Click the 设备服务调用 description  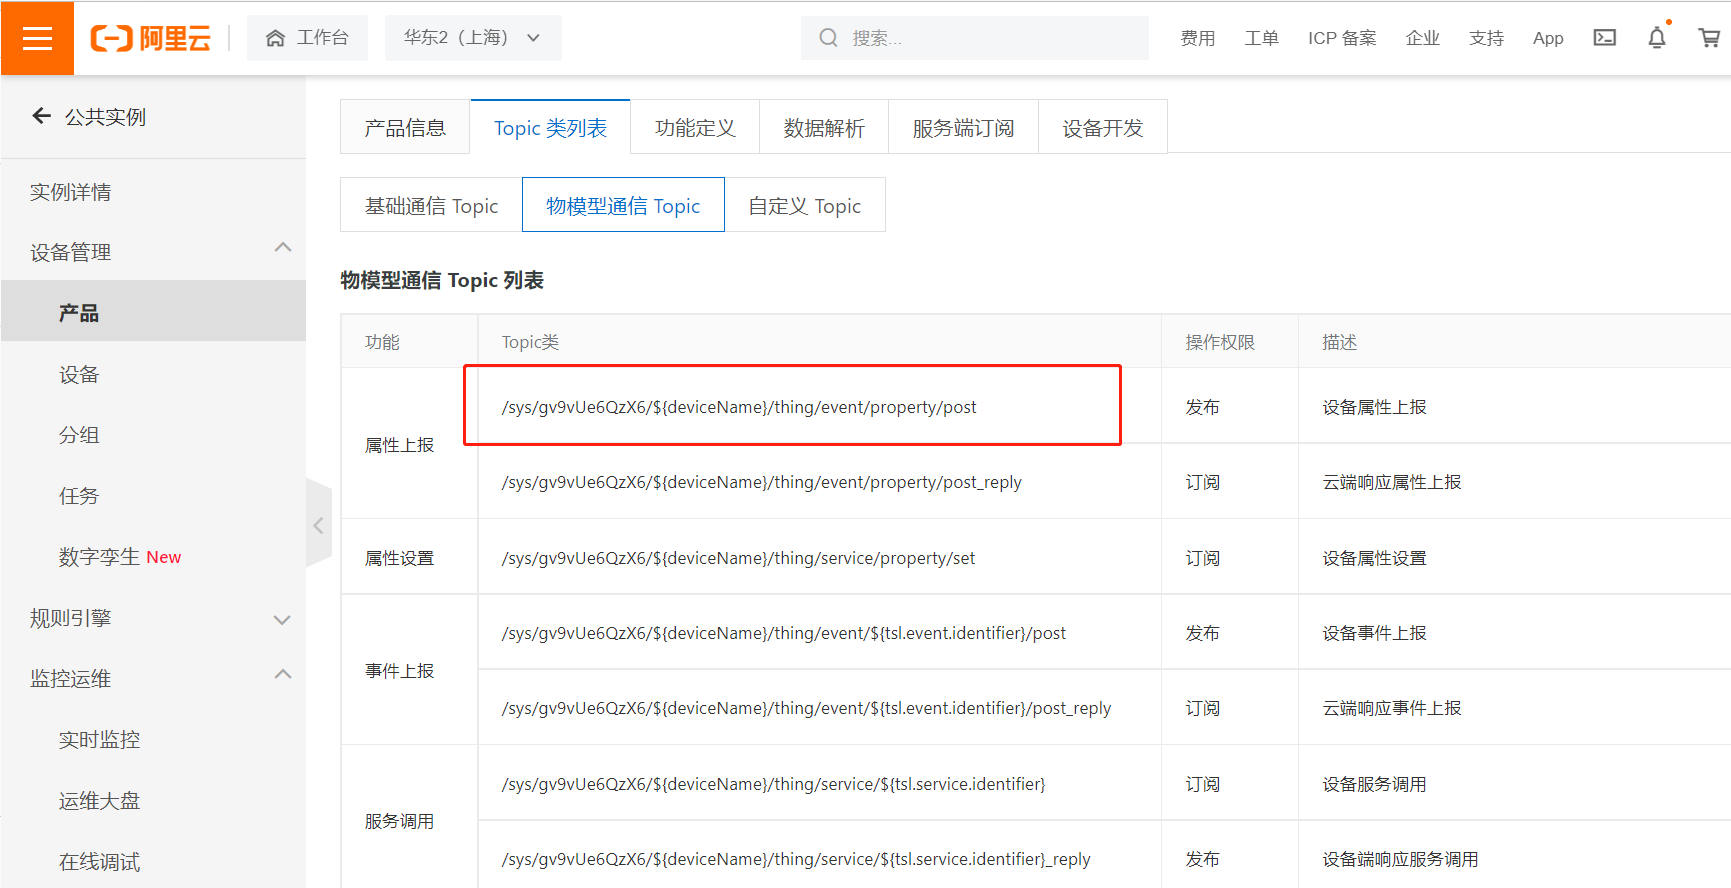pyautogui.click(x=1374, y=784)
